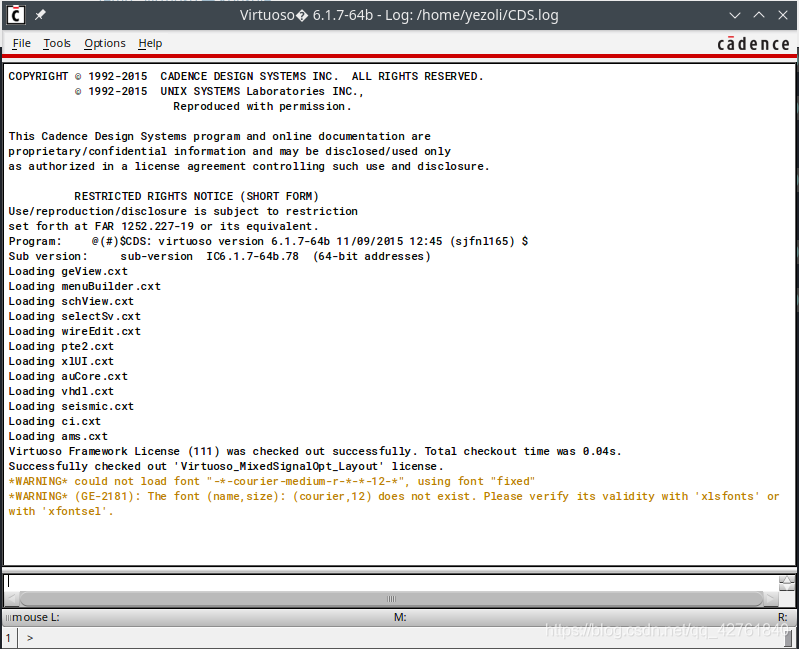The height and width of the screenshot is (649, 799).
Task: Click the 'Loading ams.cxt' log line
Action: 58,437
